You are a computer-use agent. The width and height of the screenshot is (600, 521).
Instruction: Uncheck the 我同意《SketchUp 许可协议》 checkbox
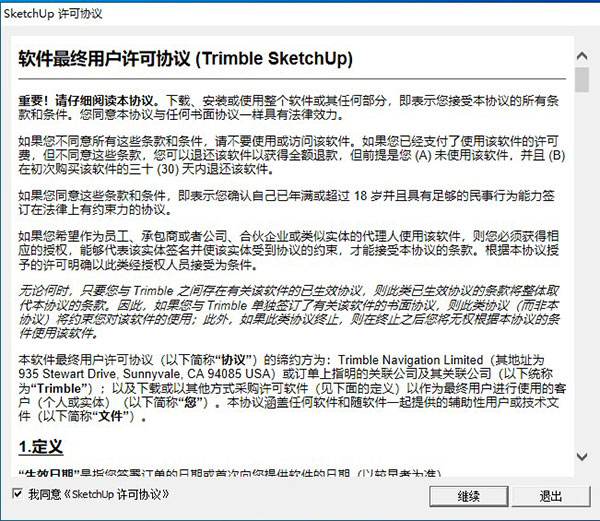18,493
